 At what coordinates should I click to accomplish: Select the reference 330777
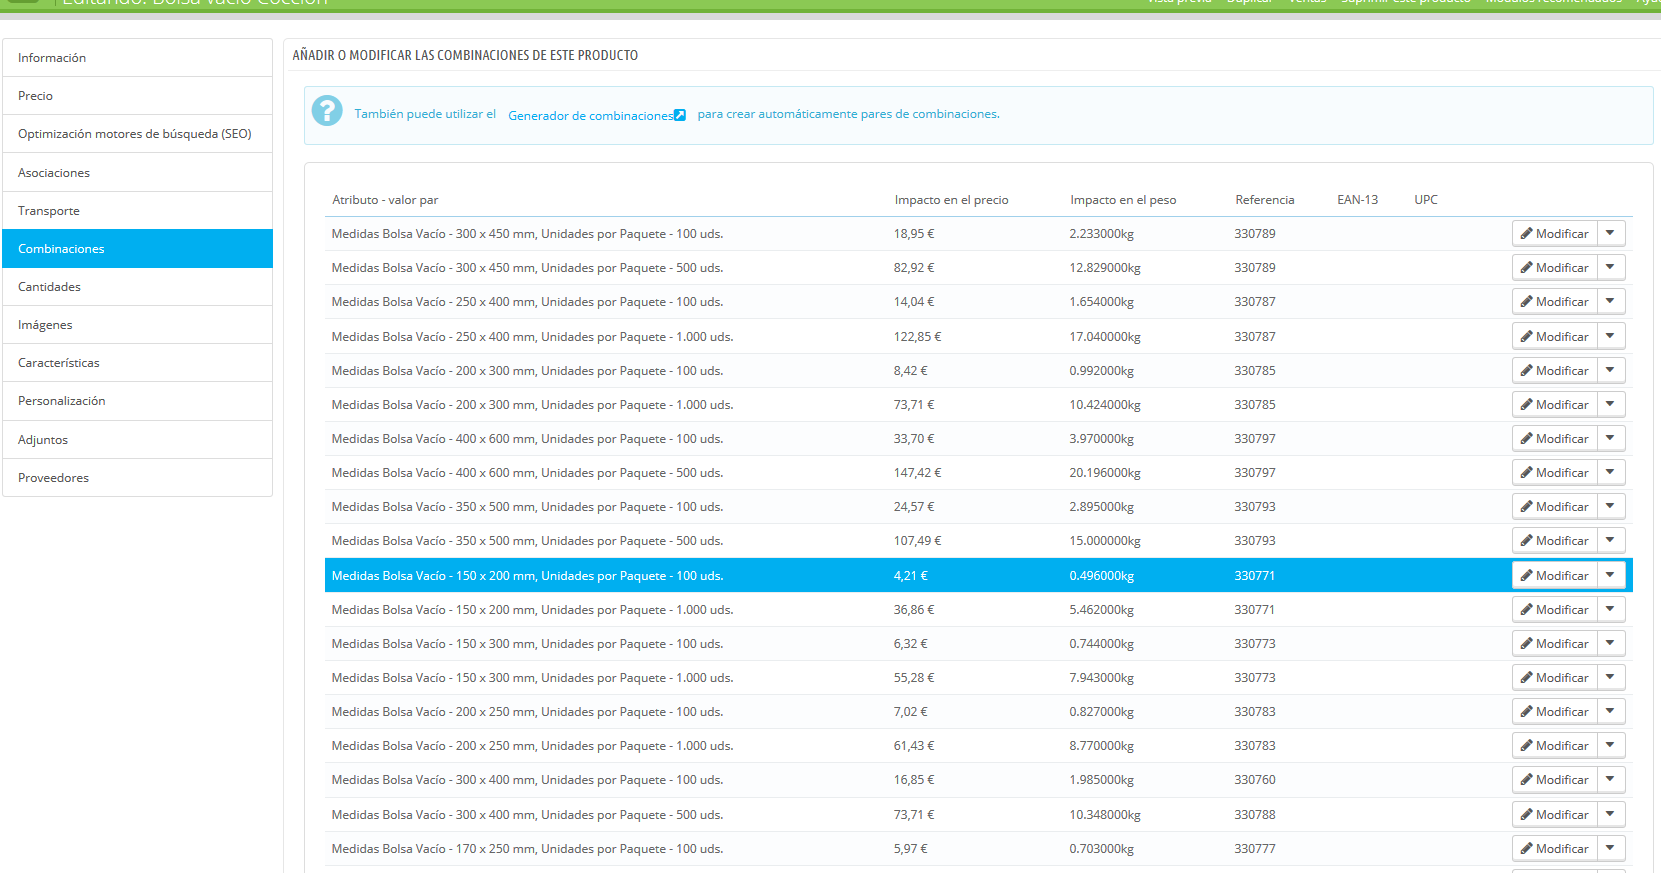point(1255,849)
